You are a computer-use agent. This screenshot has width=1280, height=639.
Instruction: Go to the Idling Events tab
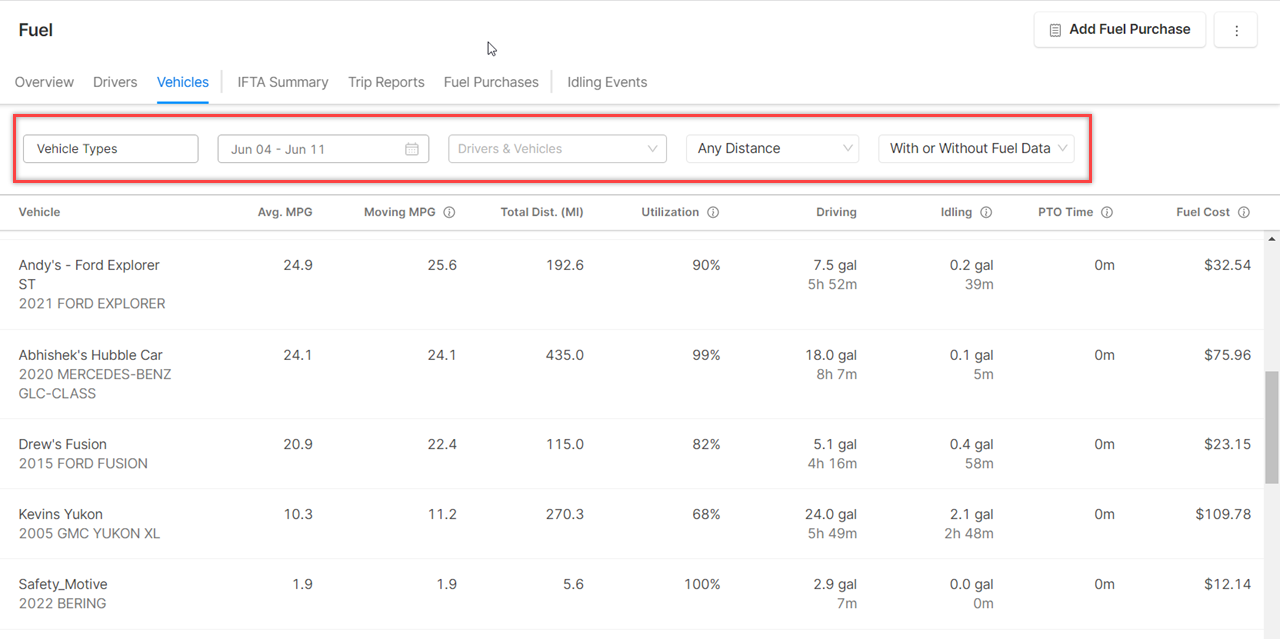(607, 82)
